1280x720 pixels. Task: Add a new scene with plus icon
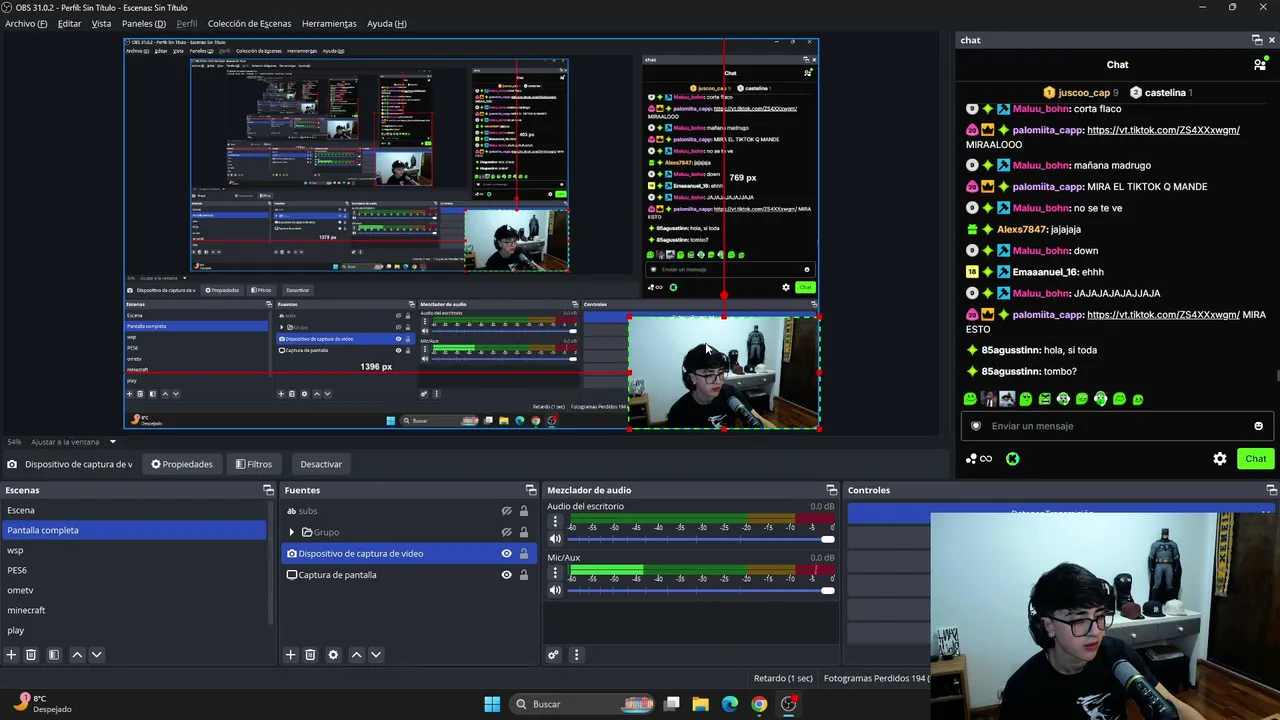coord(11,655)
